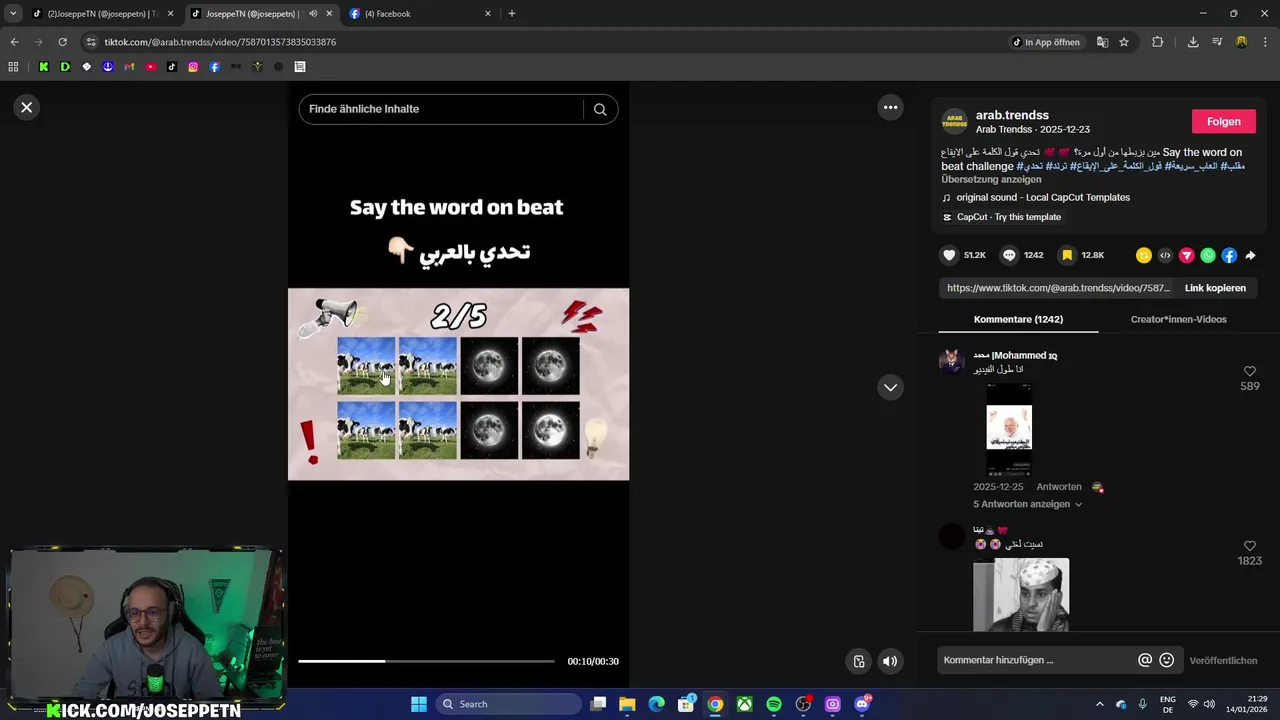Screen dimensions: 1280x720
Task: Open the arab.trendss profile name
Action: tap(1012, 115)
